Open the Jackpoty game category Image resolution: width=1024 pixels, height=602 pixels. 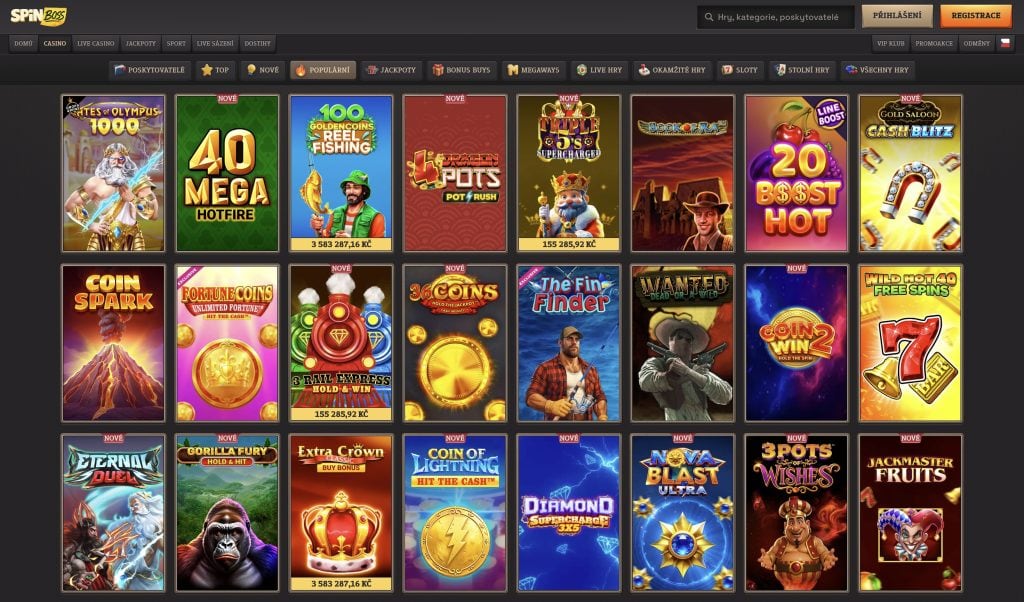coord(391,70)
